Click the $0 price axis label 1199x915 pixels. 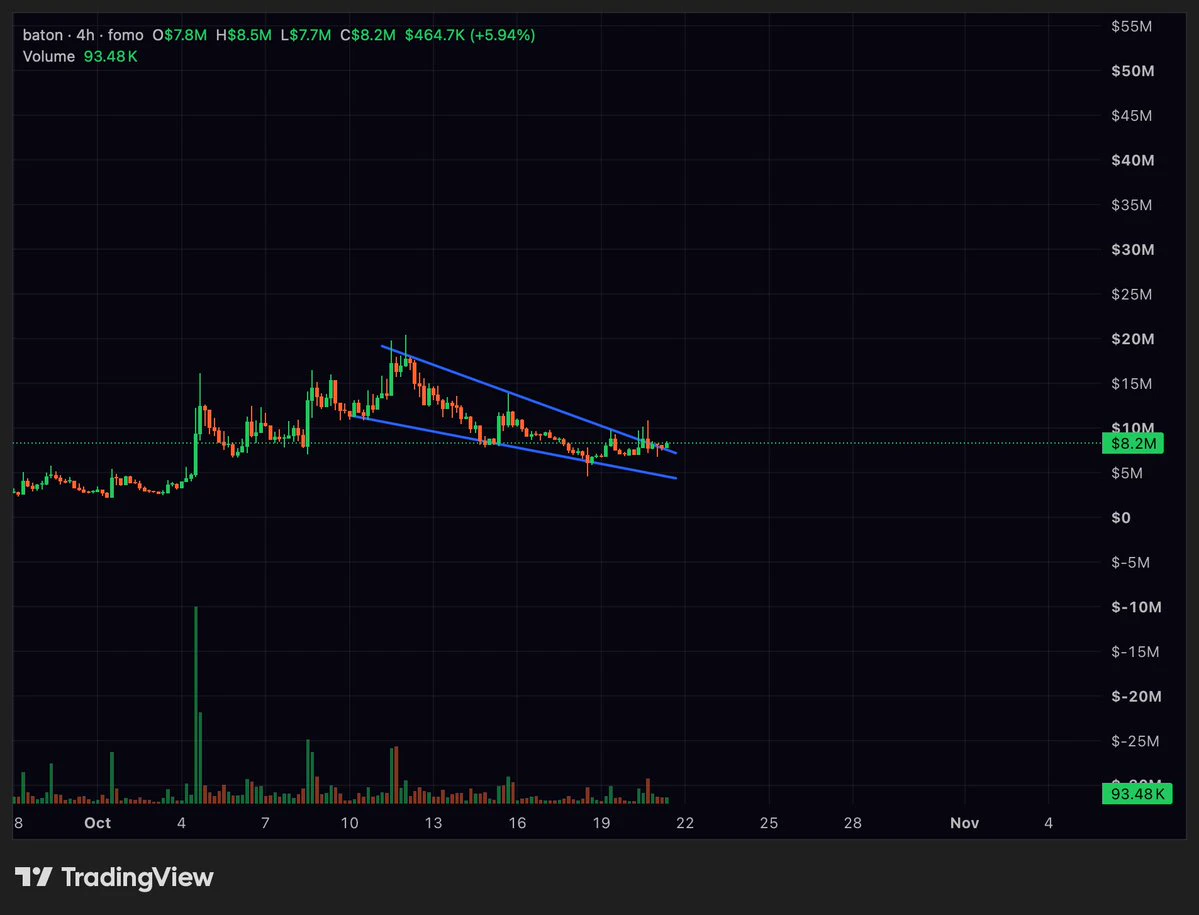point(1121,518)
